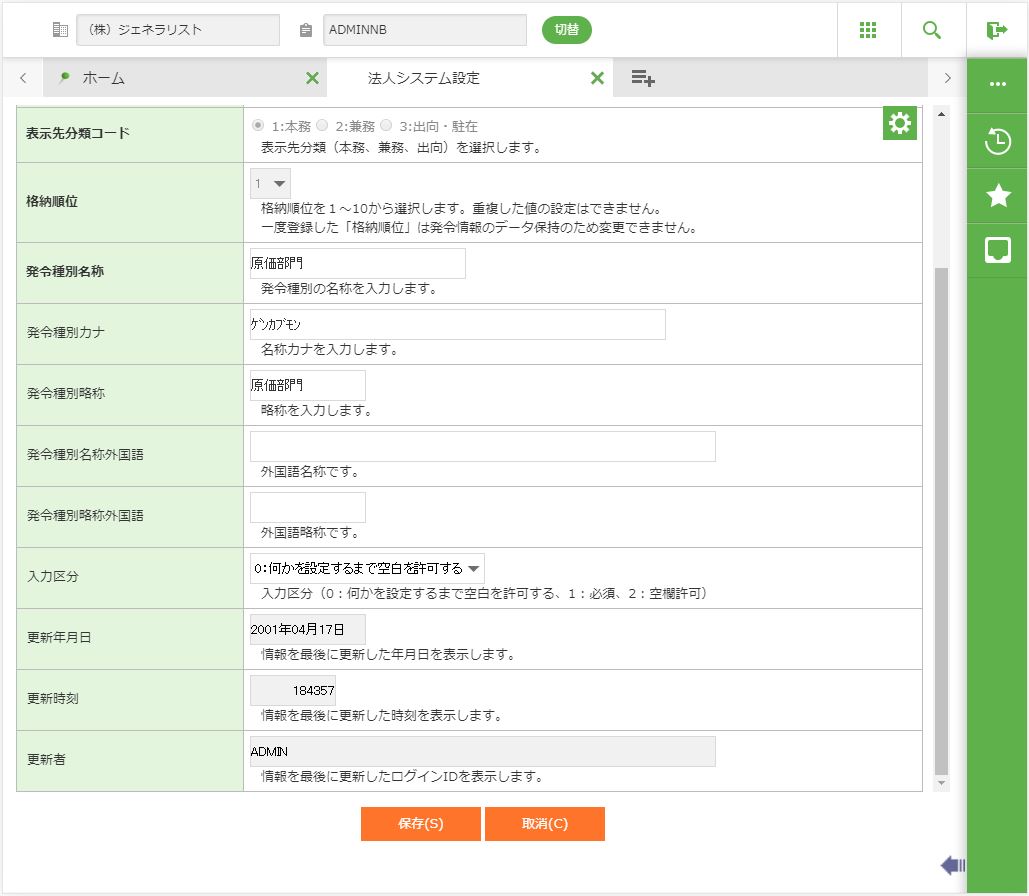The height and width of the screenshot is (896, 1029).
Task: Select the 2:兼務 radio button
Action: [322, 126]
